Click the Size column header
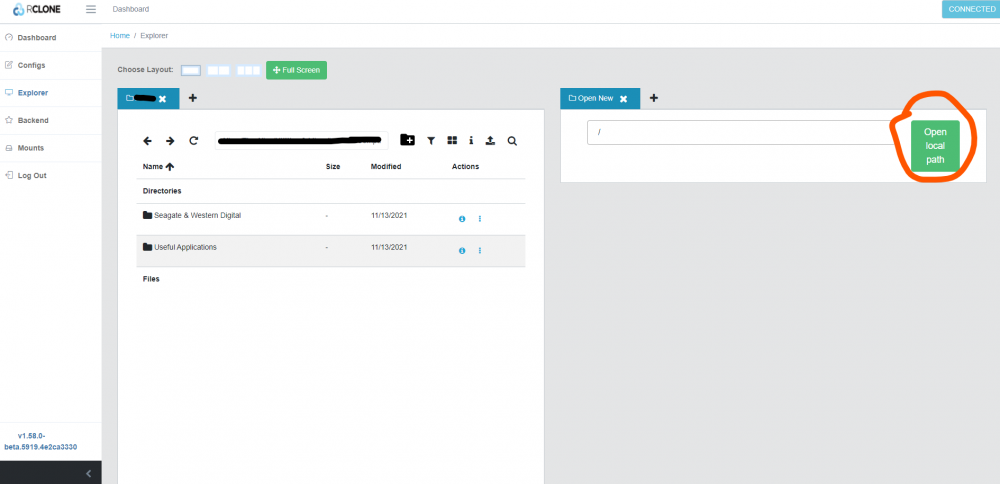Image resolution: width=1000 pixels, height=484 pixels. click(x=333, y=166)
